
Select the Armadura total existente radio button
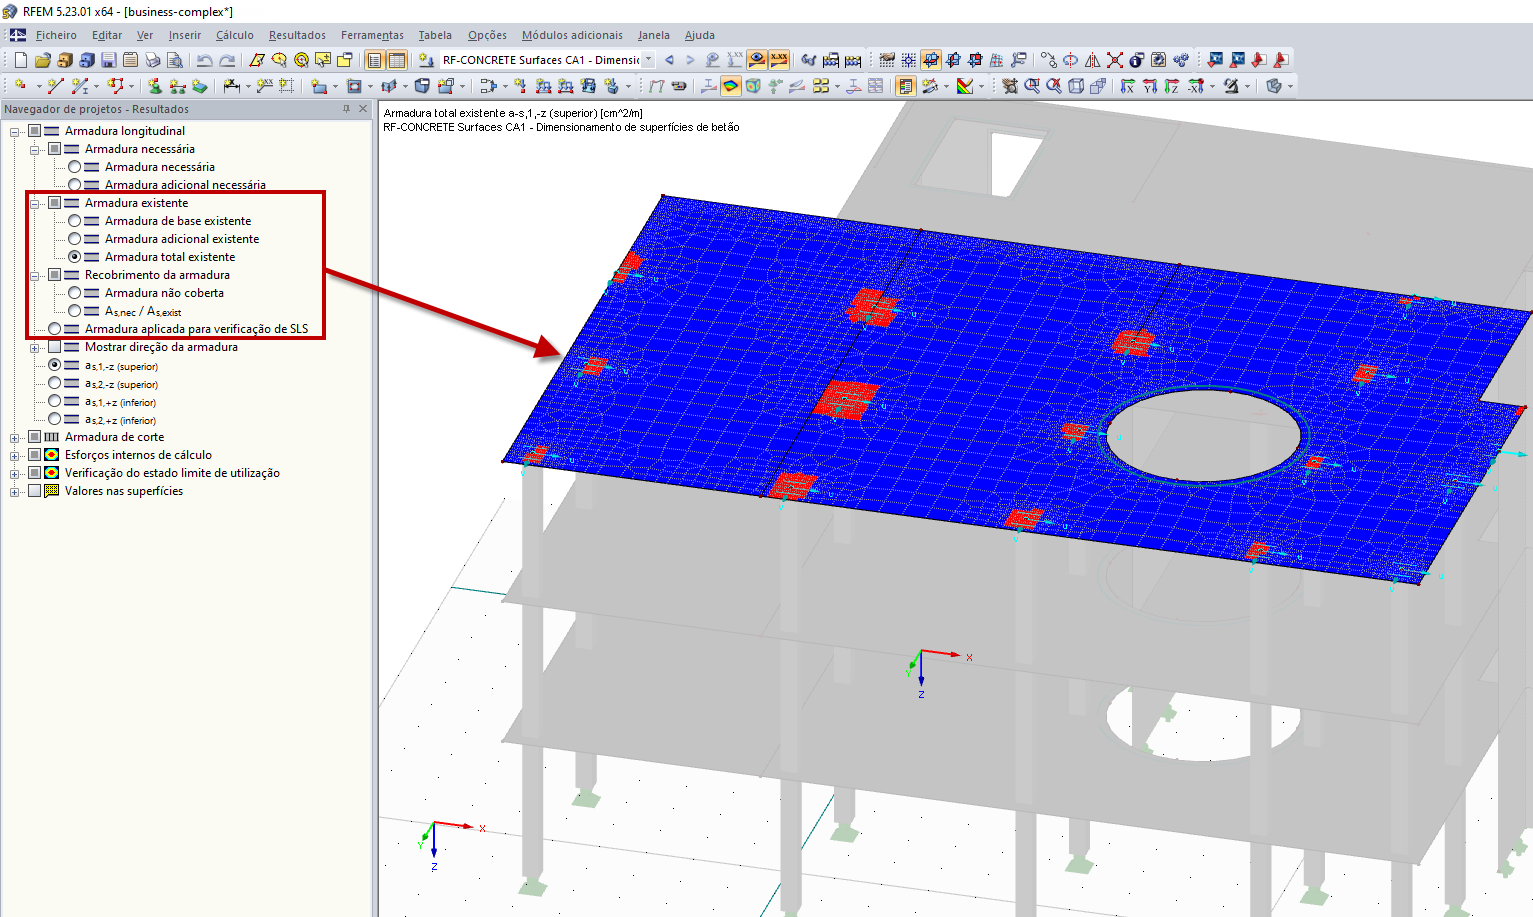(75, 257)
